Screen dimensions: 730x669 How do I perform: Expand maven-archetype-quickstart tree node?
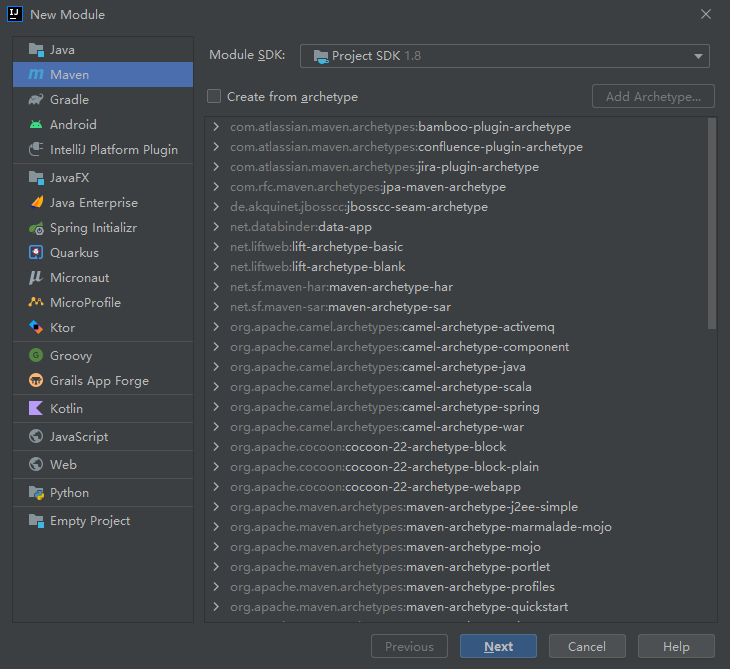pos(216,607)
